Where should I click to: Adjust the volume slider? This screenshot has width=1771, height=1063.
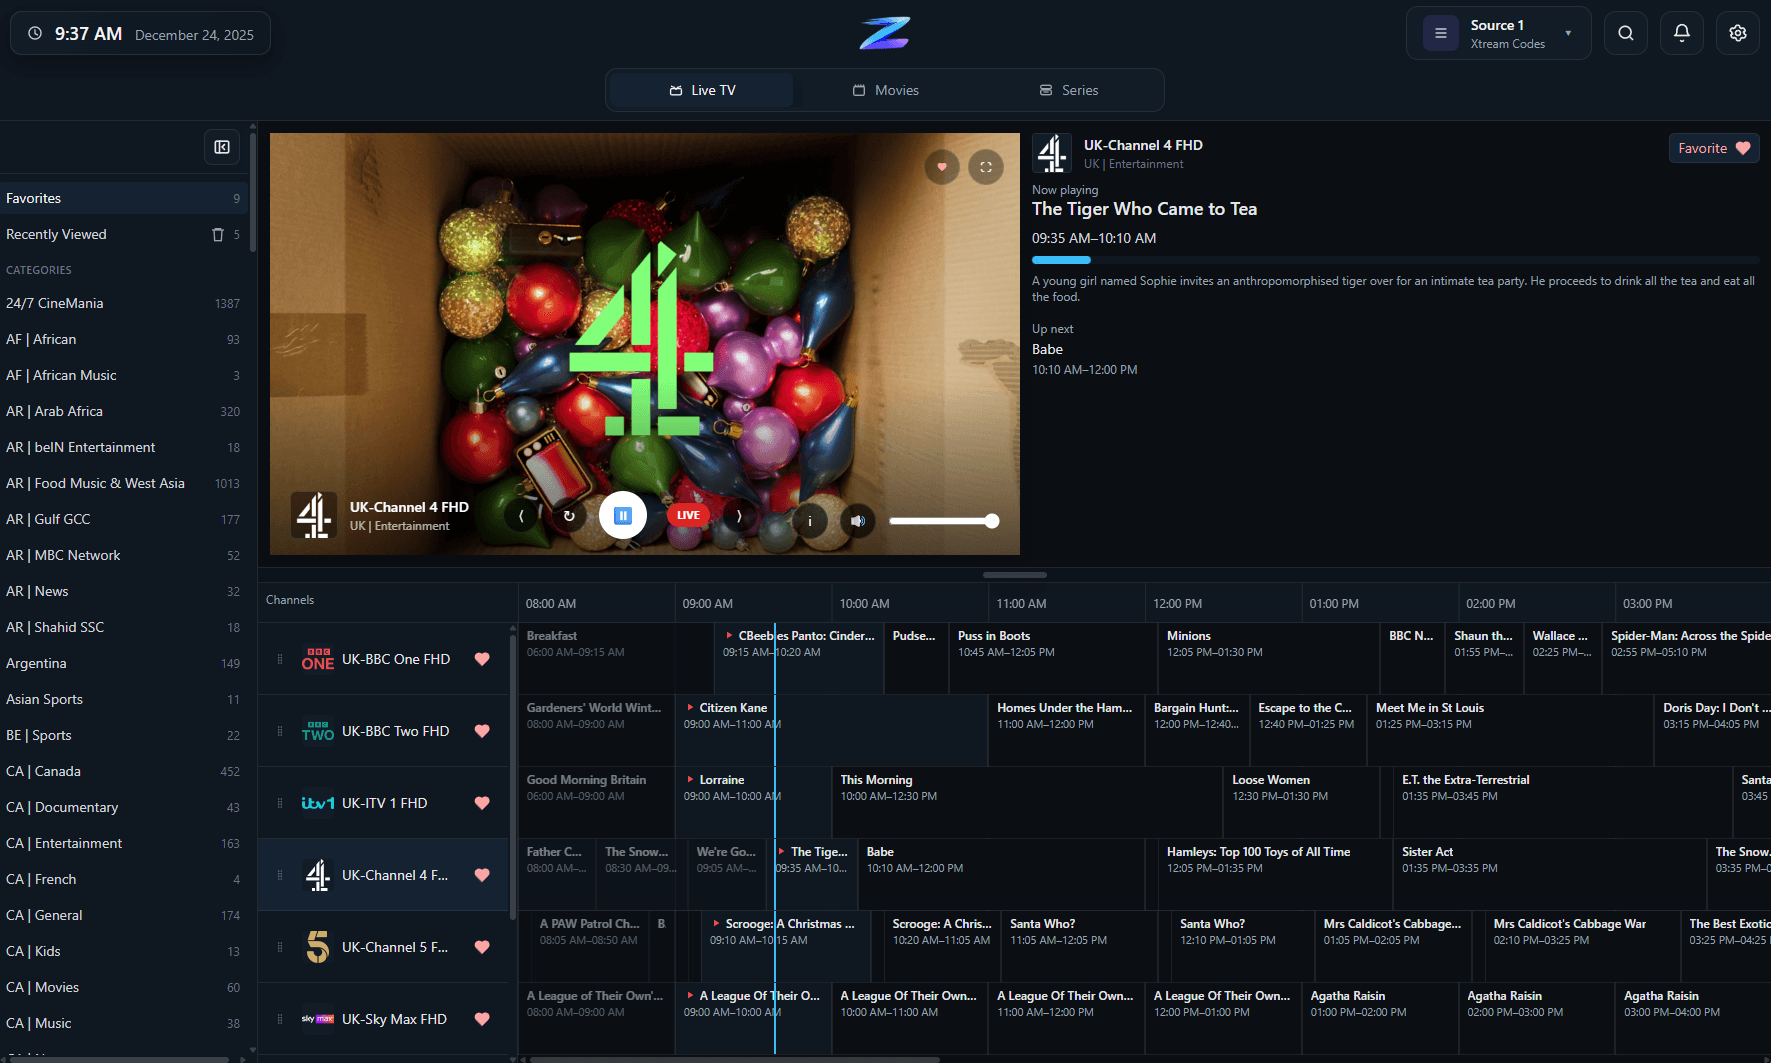[x=943, y=520]
